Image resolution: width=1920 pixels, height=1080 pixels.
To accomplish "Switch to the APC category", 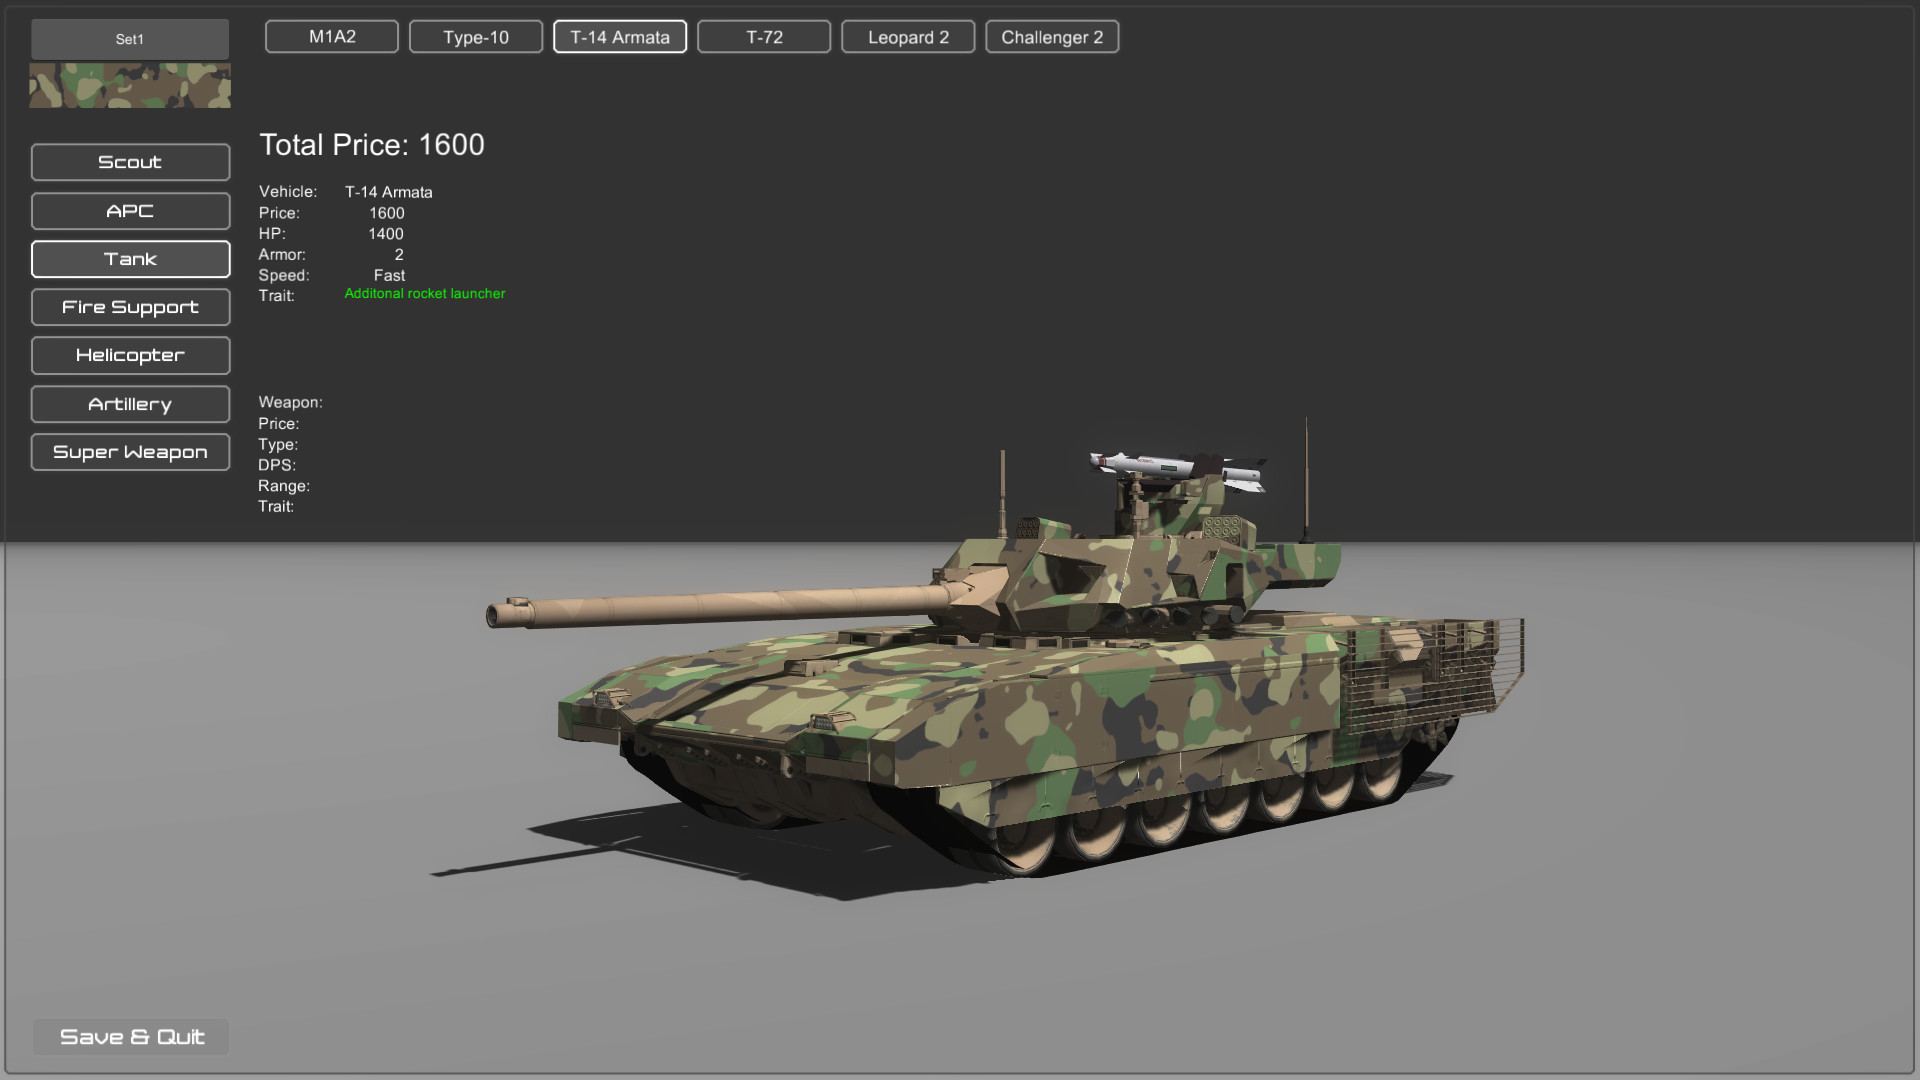I will pos(130,211).
